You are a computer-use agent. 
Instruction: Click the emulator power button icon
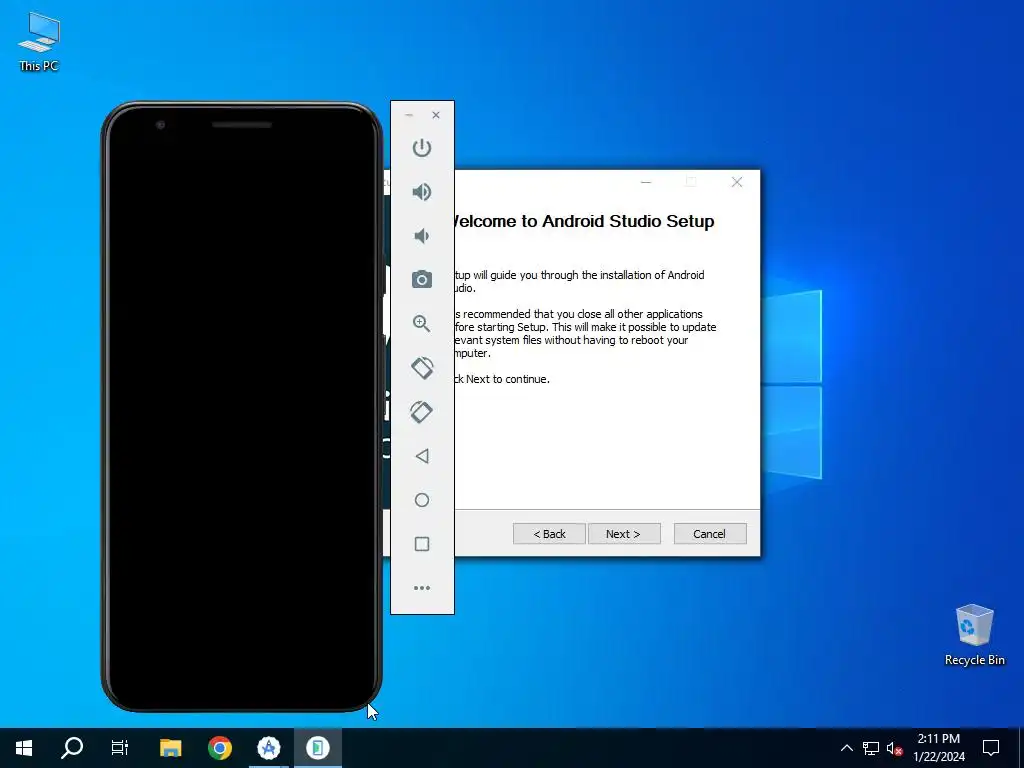coord(422,148)
